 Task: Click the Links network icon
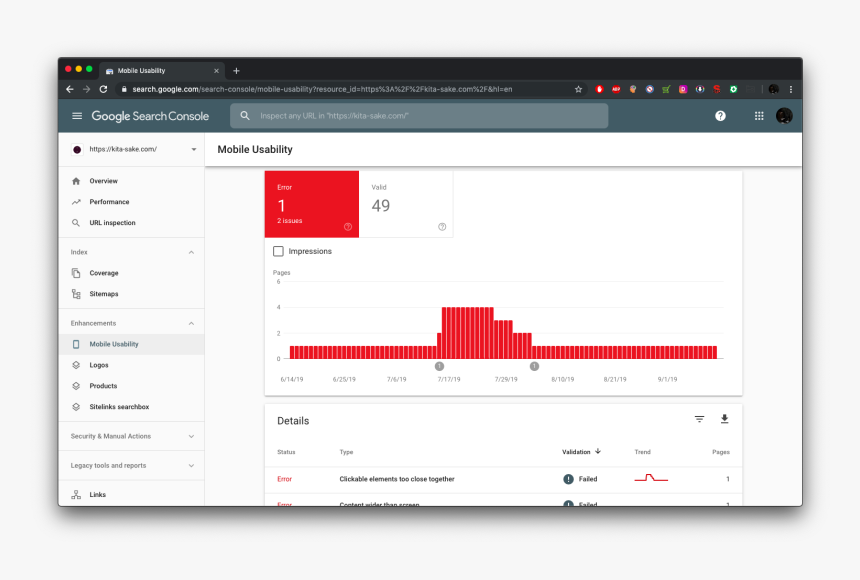(x=76, y=494)
